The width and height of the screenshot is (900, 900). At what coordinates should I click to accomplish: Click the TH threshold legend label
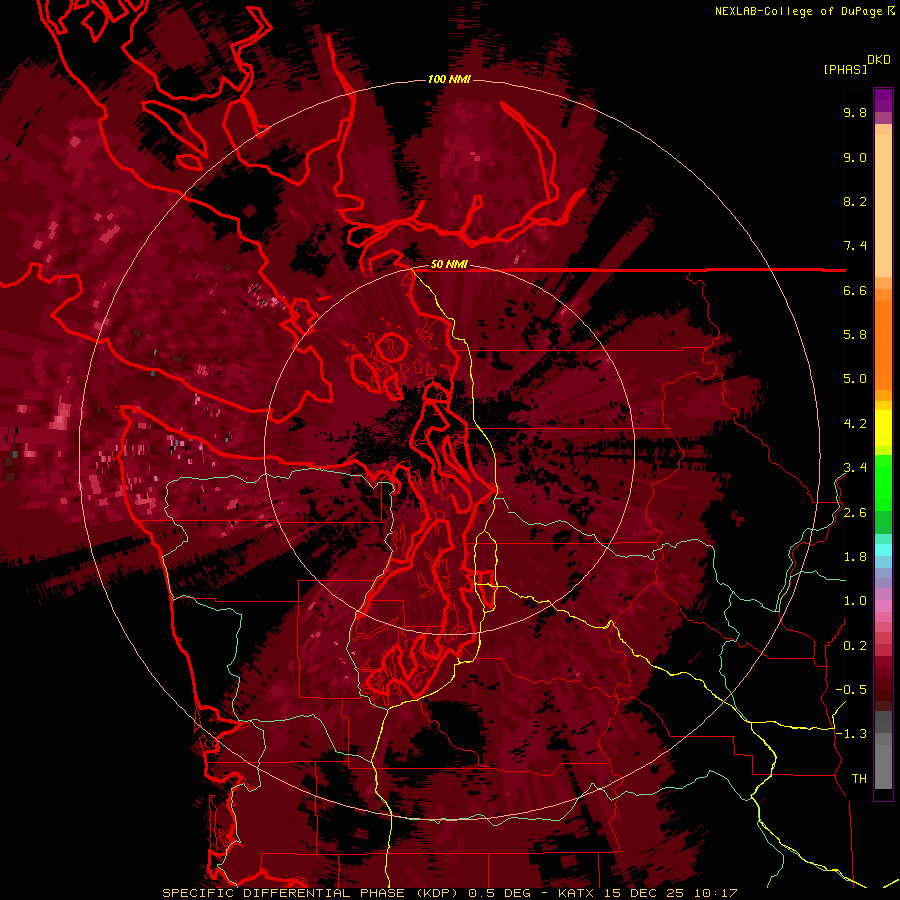[859, 779]
